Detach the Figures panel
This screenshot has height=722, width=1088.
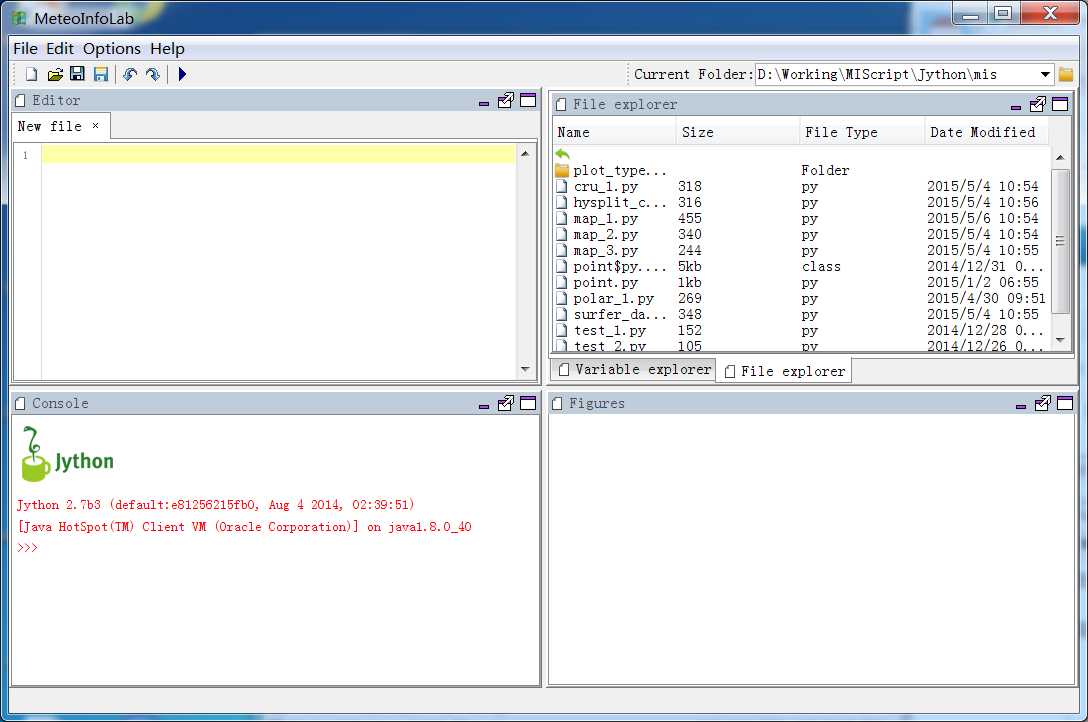tap(1043, 403)
